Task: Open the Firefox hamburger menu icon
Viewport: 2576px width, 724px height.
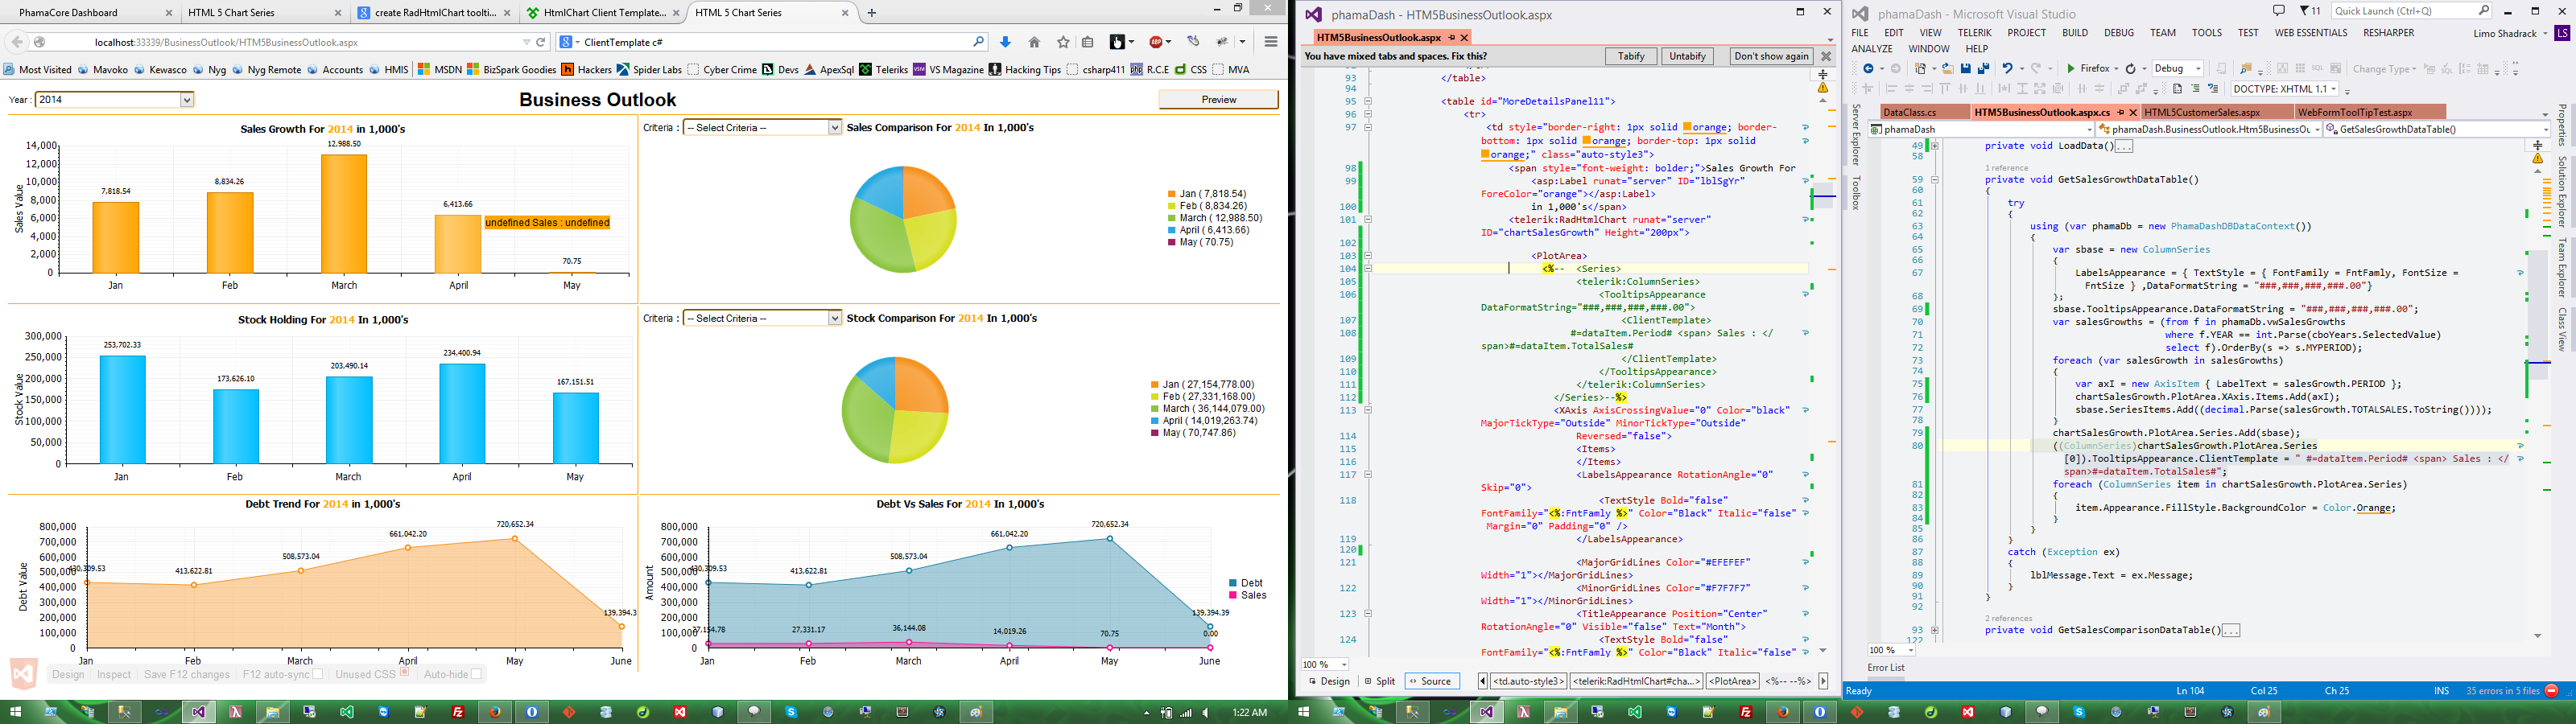Action: [x=1271, y=42]
